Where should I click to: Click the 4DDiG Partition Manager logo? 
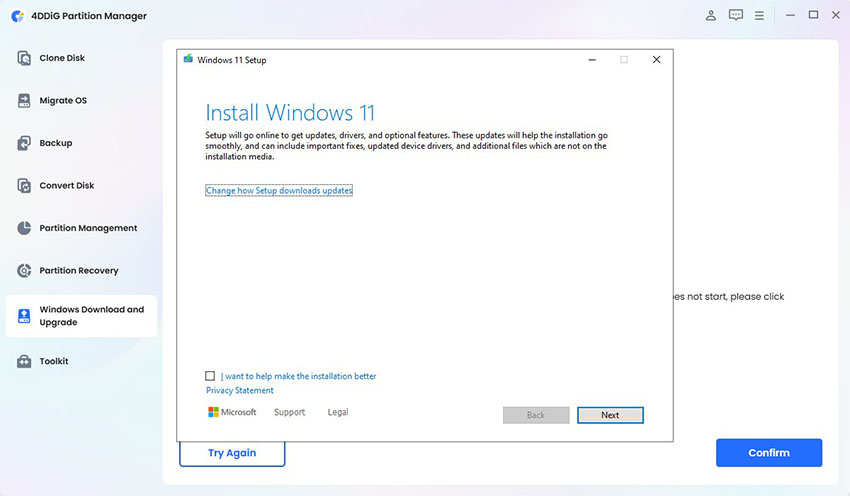click(x=18, y=16)
